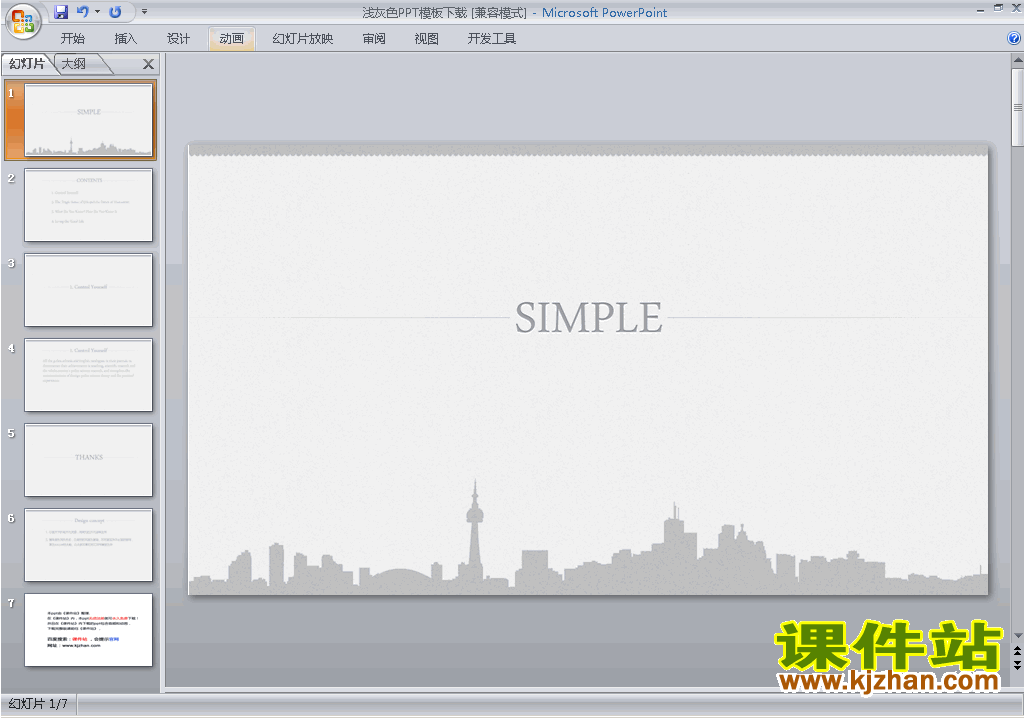Viewport: 1024px width, 718px height.
Task: Go to next slide double-arrow button
Action: [x=1017, y=664]
